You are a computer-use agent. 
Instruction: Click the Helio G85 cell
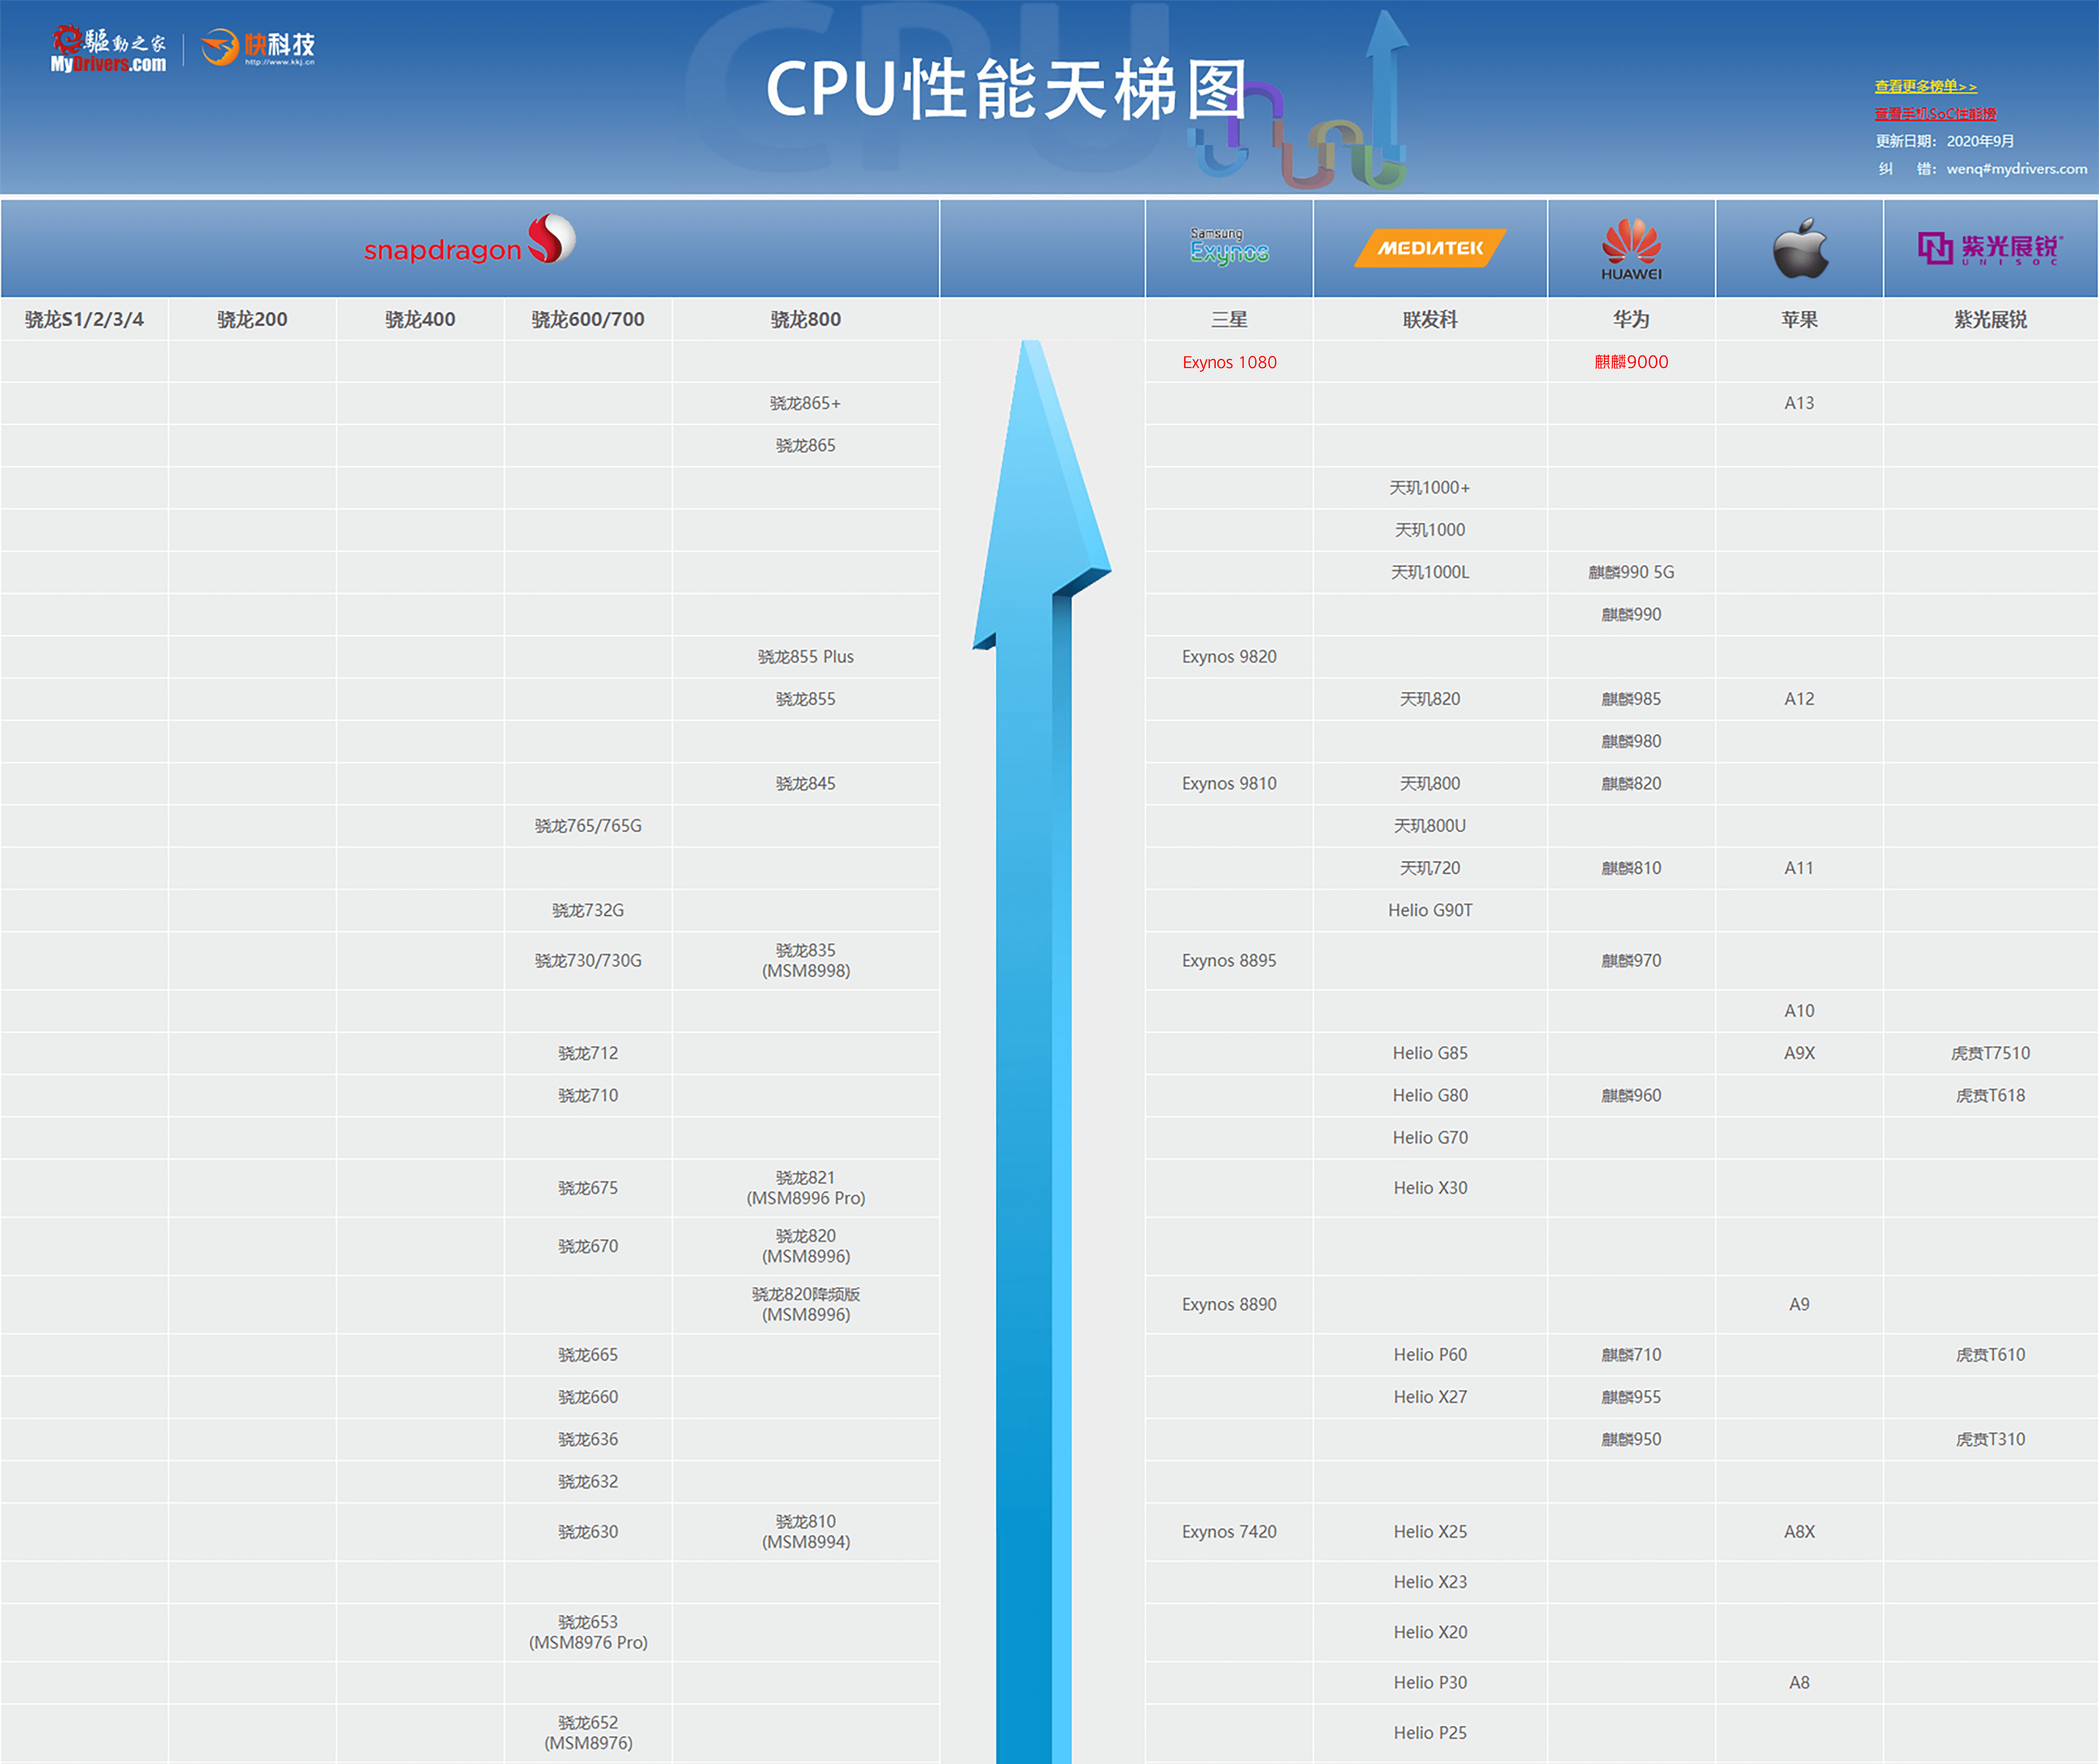(1430, 1053)
